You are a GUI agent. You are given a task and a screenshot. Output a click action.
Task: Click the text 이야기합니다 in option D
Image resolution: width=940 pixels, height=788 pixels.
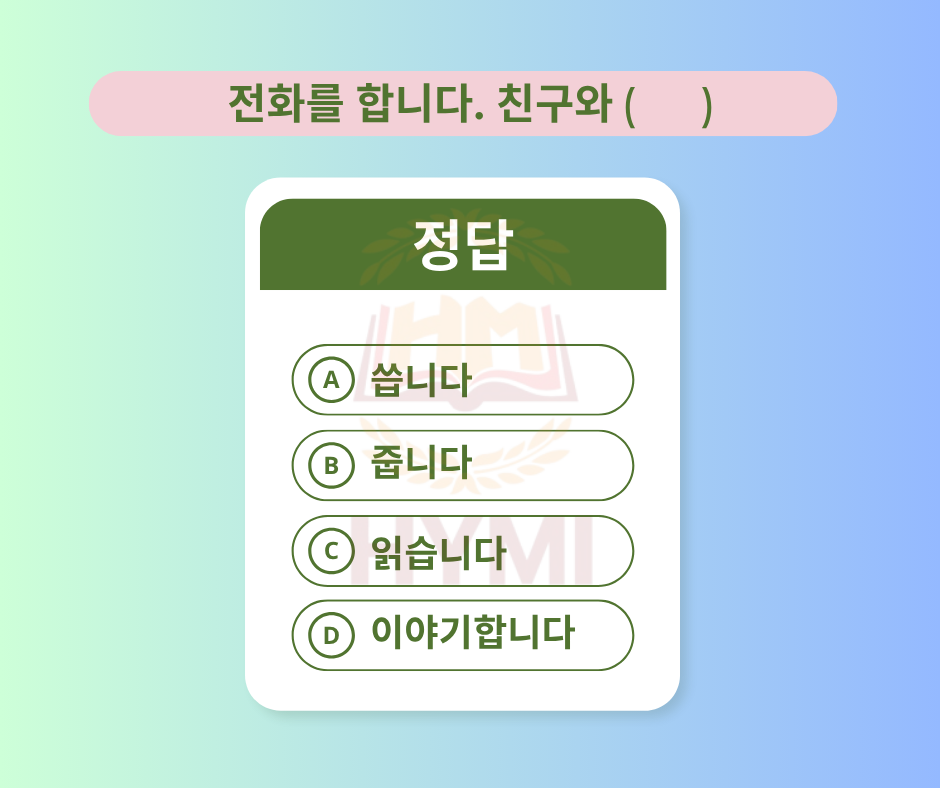(x=473, y=632)
